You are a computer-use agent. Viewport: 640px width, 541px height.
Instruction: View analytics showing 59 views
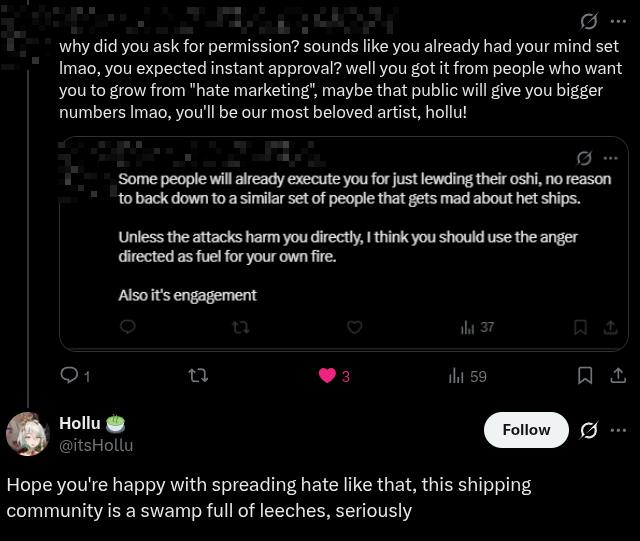[x=457, y=376]
